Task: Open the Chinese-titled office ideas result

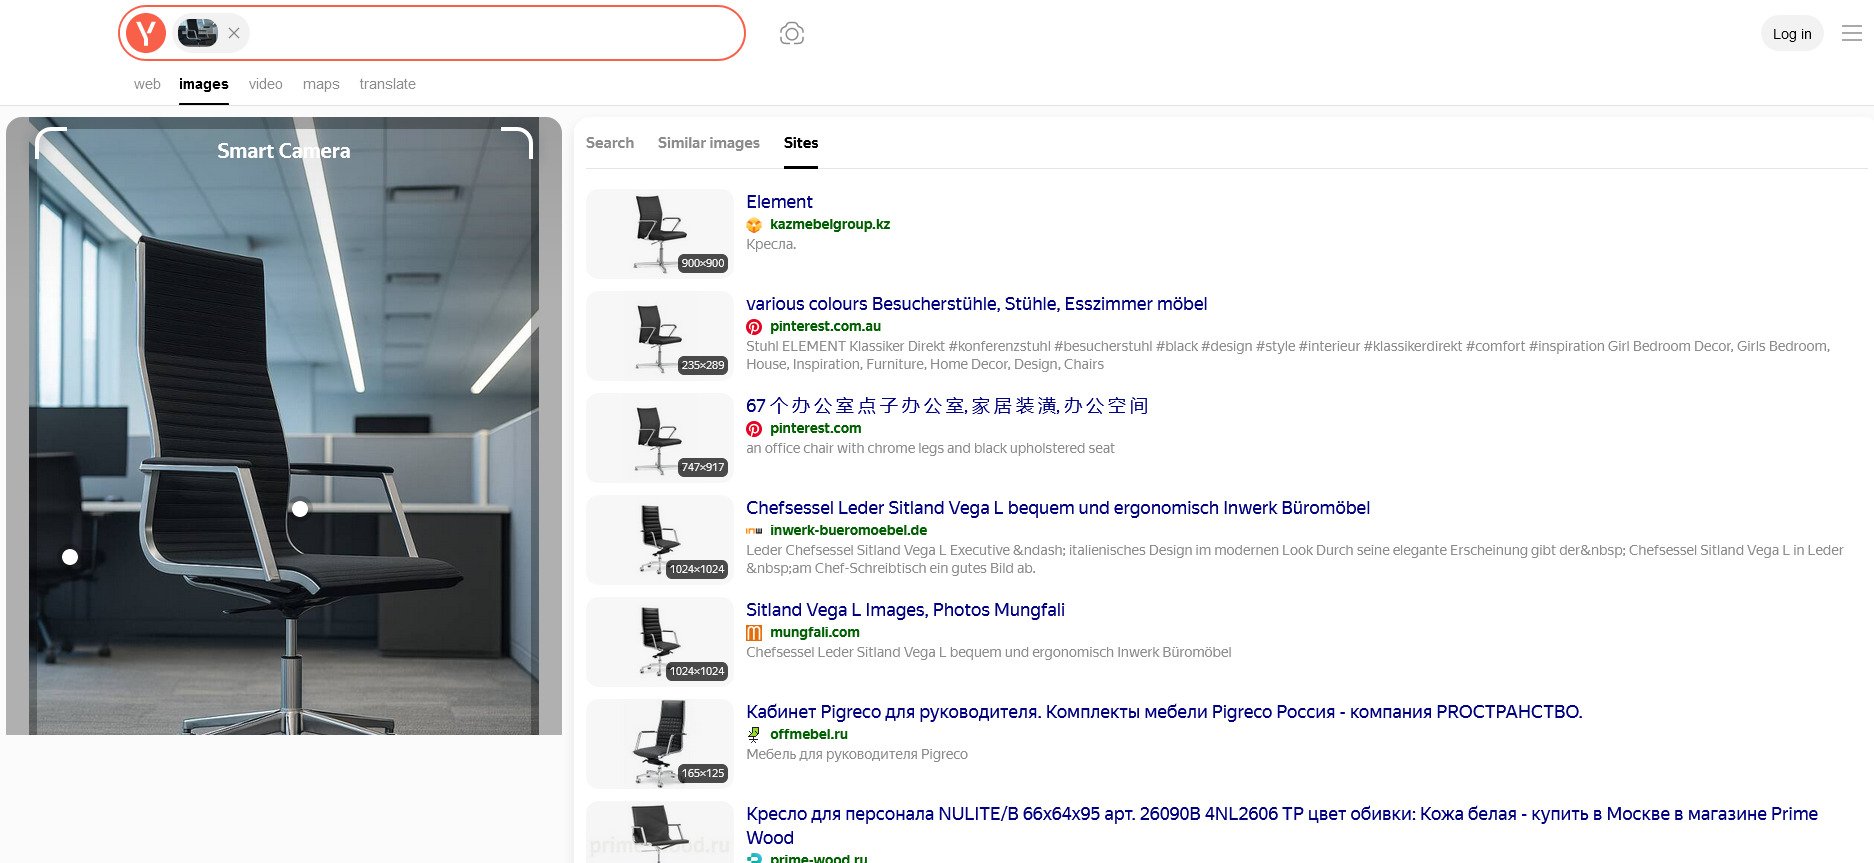Action: tap(947, 406)
